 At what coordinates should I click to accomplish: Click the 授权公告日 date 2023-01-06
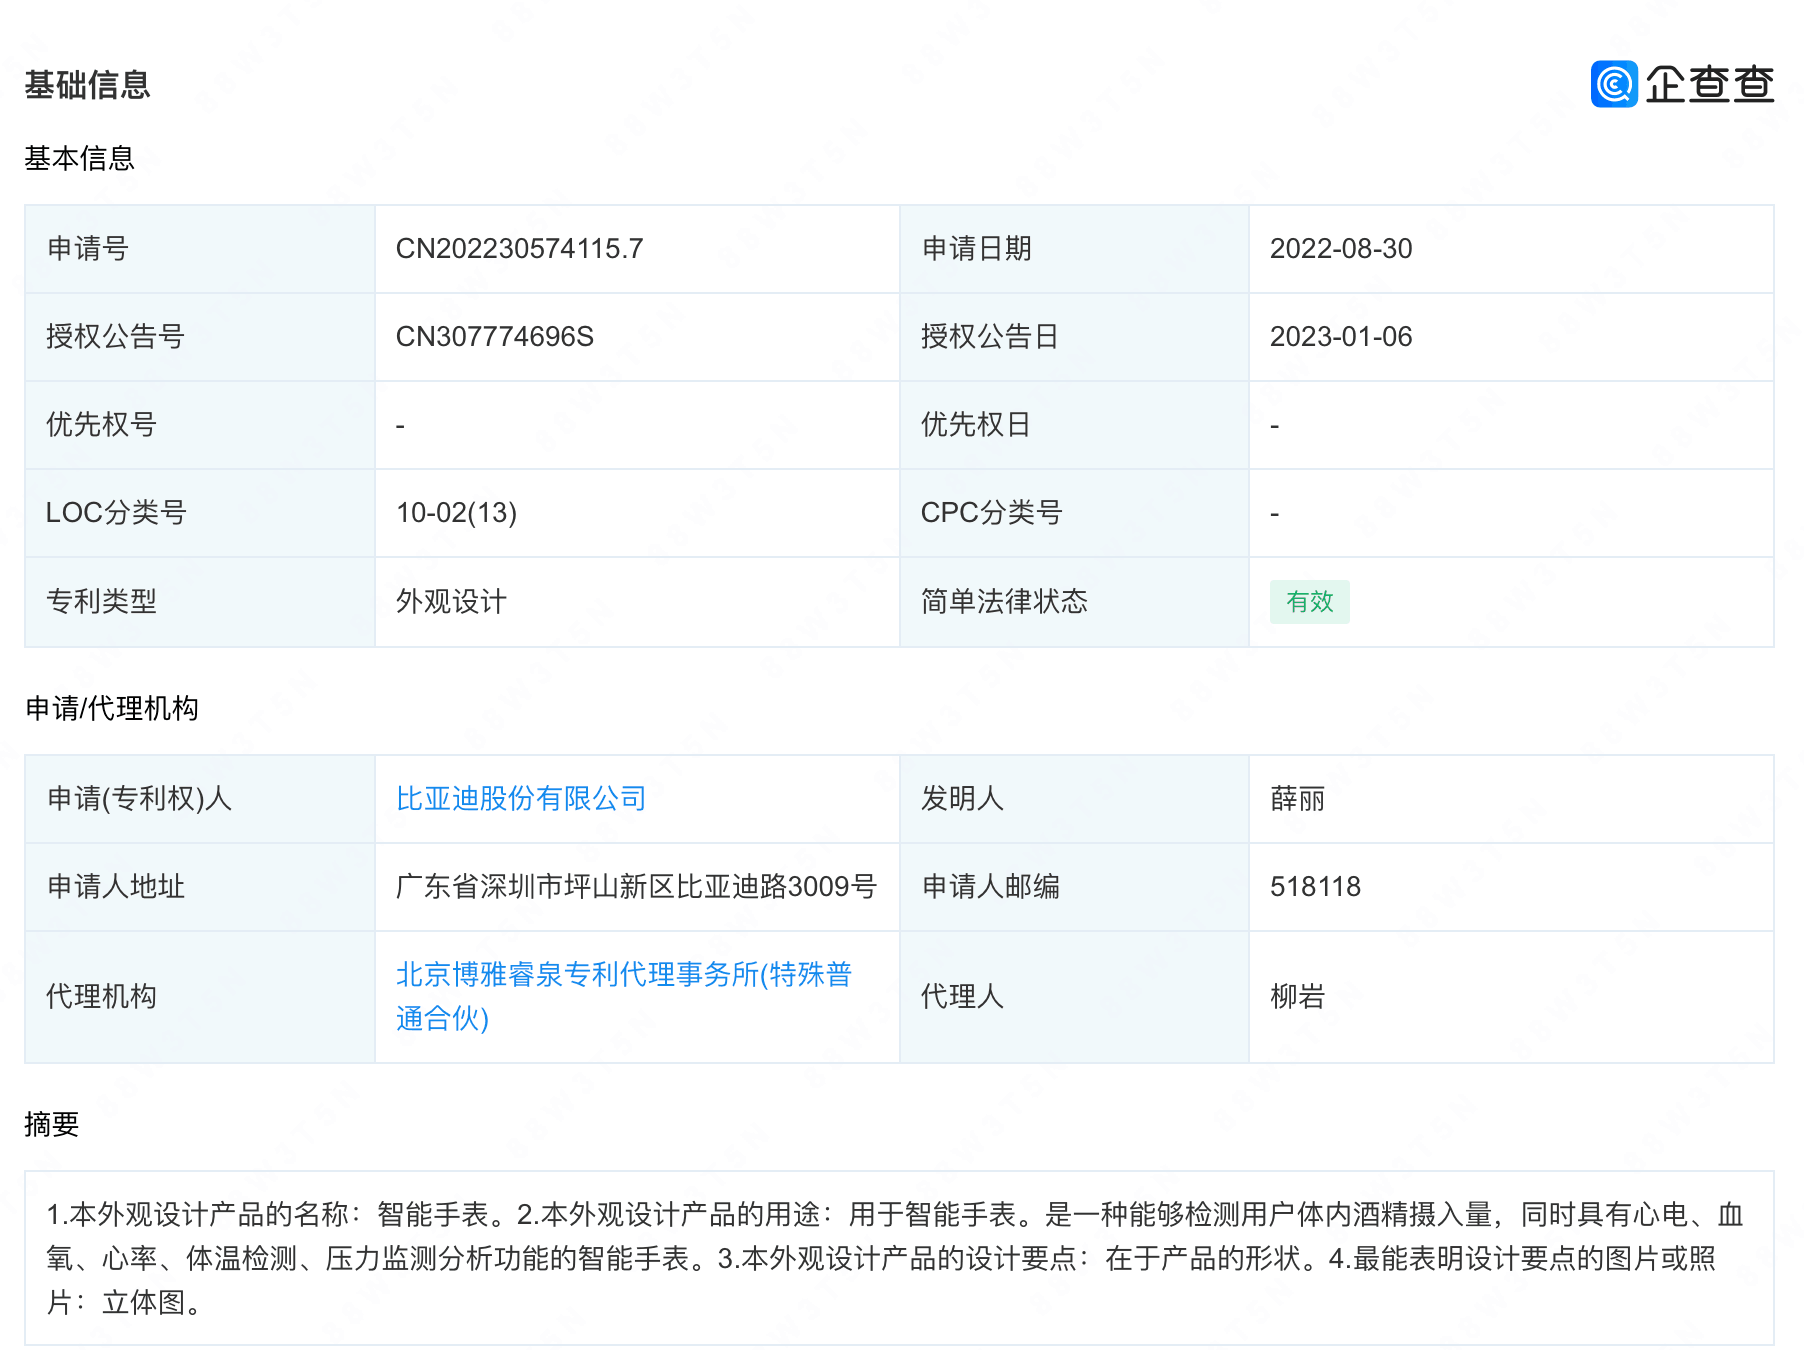[x=1341, y=336]
